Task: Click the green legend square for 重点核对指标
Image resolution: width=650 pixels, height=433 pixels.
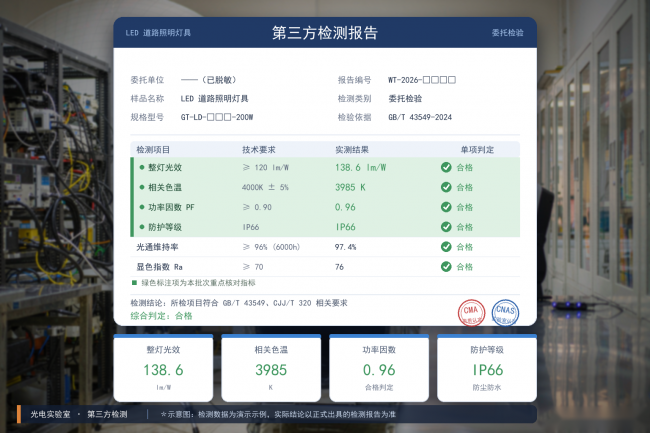Action: pos(134,283)
